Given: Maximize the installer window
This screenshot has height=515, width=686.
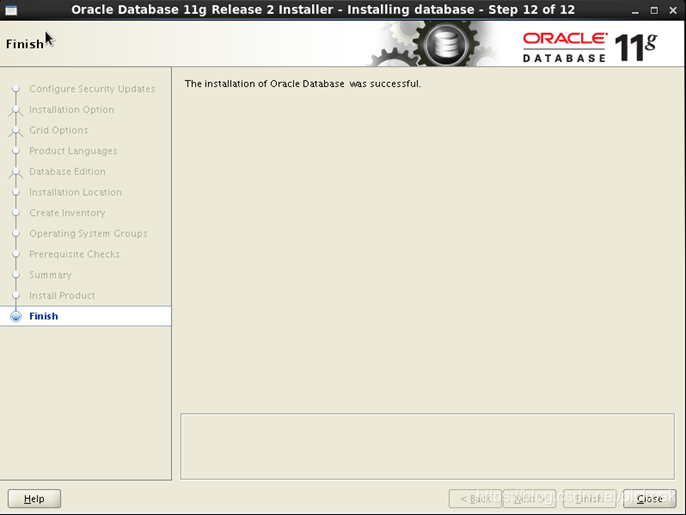Looking at the screenshot, I should (x=654, y=10).
